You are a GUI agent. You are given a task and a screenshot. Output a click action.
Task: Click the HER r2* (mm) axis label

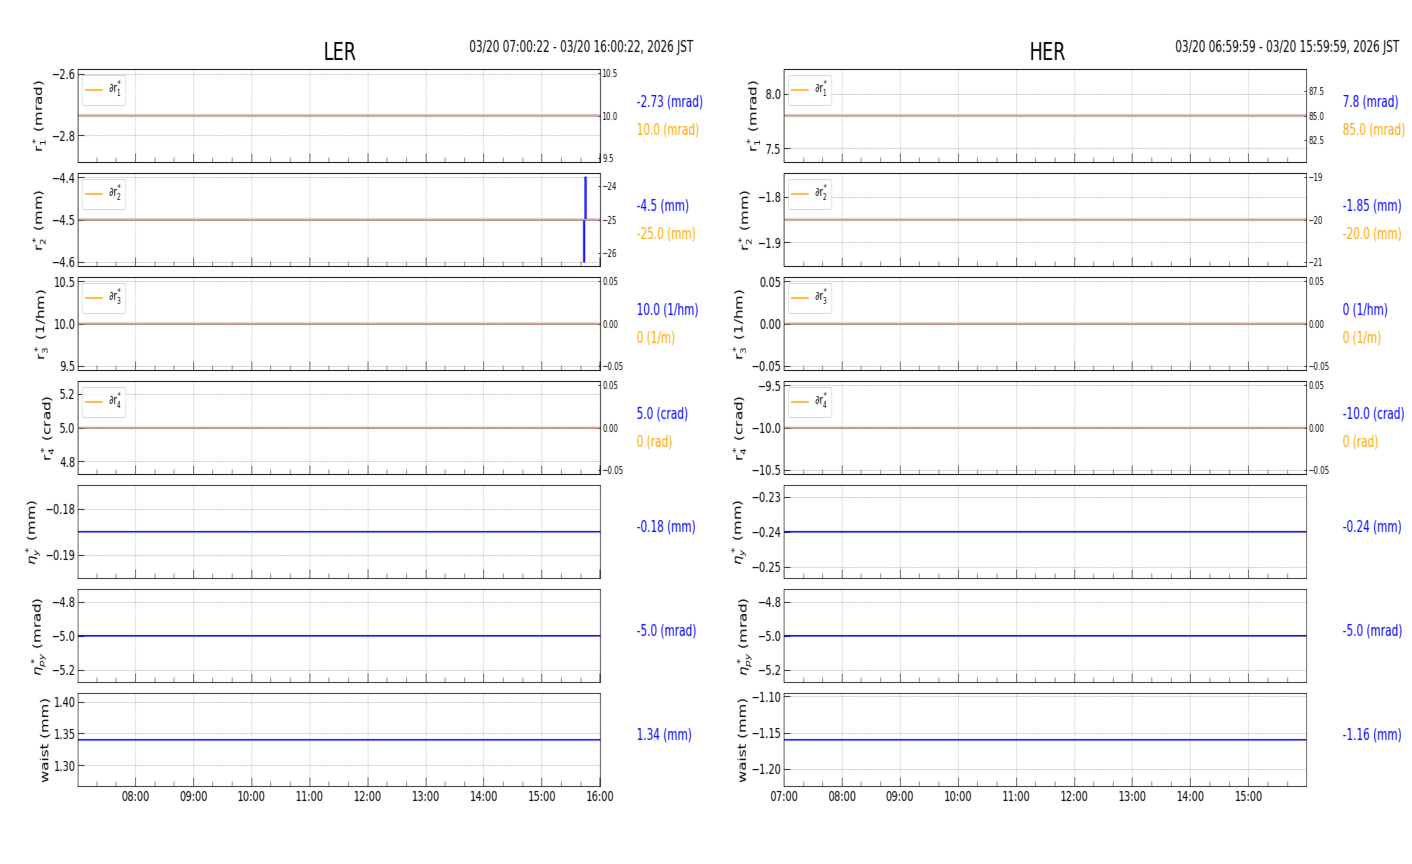coord(746,220)
